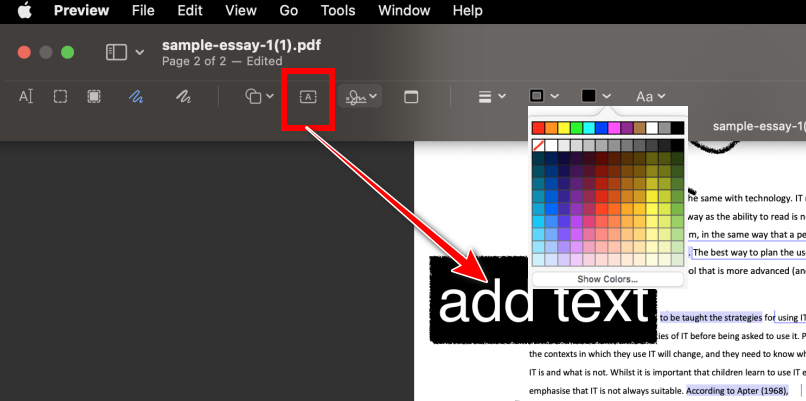
Task: Pick the Draw pen tool
Action: click(x=184, y=96)
